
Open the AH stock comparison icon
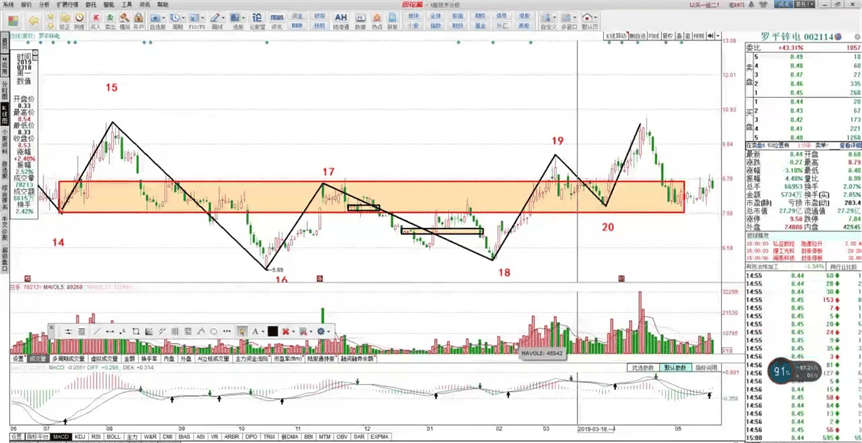(x=341, y=20)
